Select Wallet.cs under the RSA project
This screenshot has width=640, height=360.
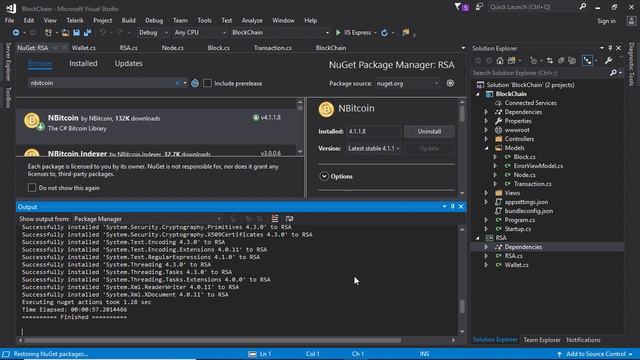pyautogui.click(x=516, y=265)
